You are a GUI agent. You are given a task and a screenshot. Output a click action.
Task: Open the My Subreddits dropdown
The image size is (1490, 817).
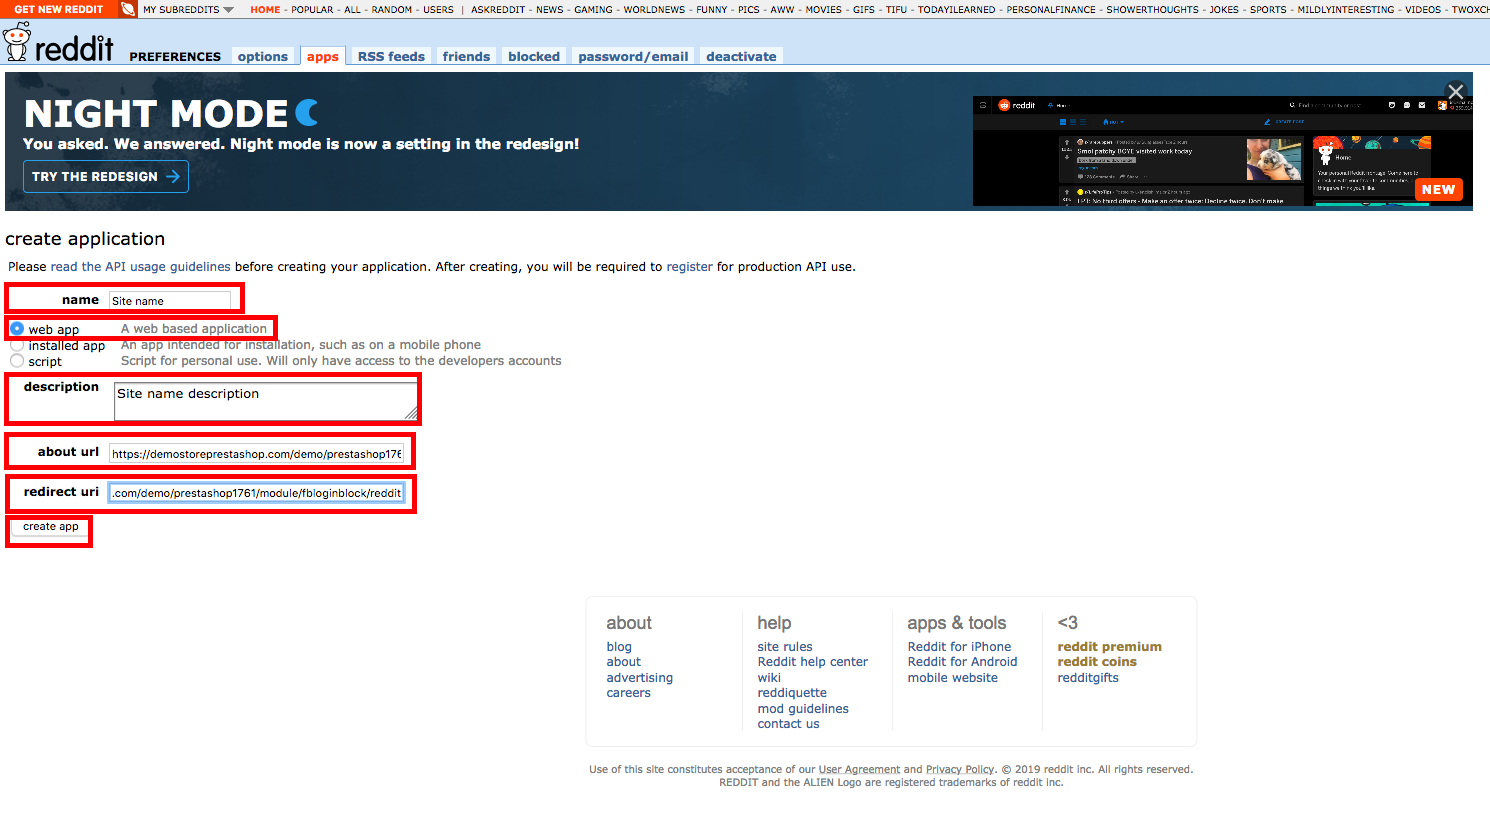coord(188,9)
